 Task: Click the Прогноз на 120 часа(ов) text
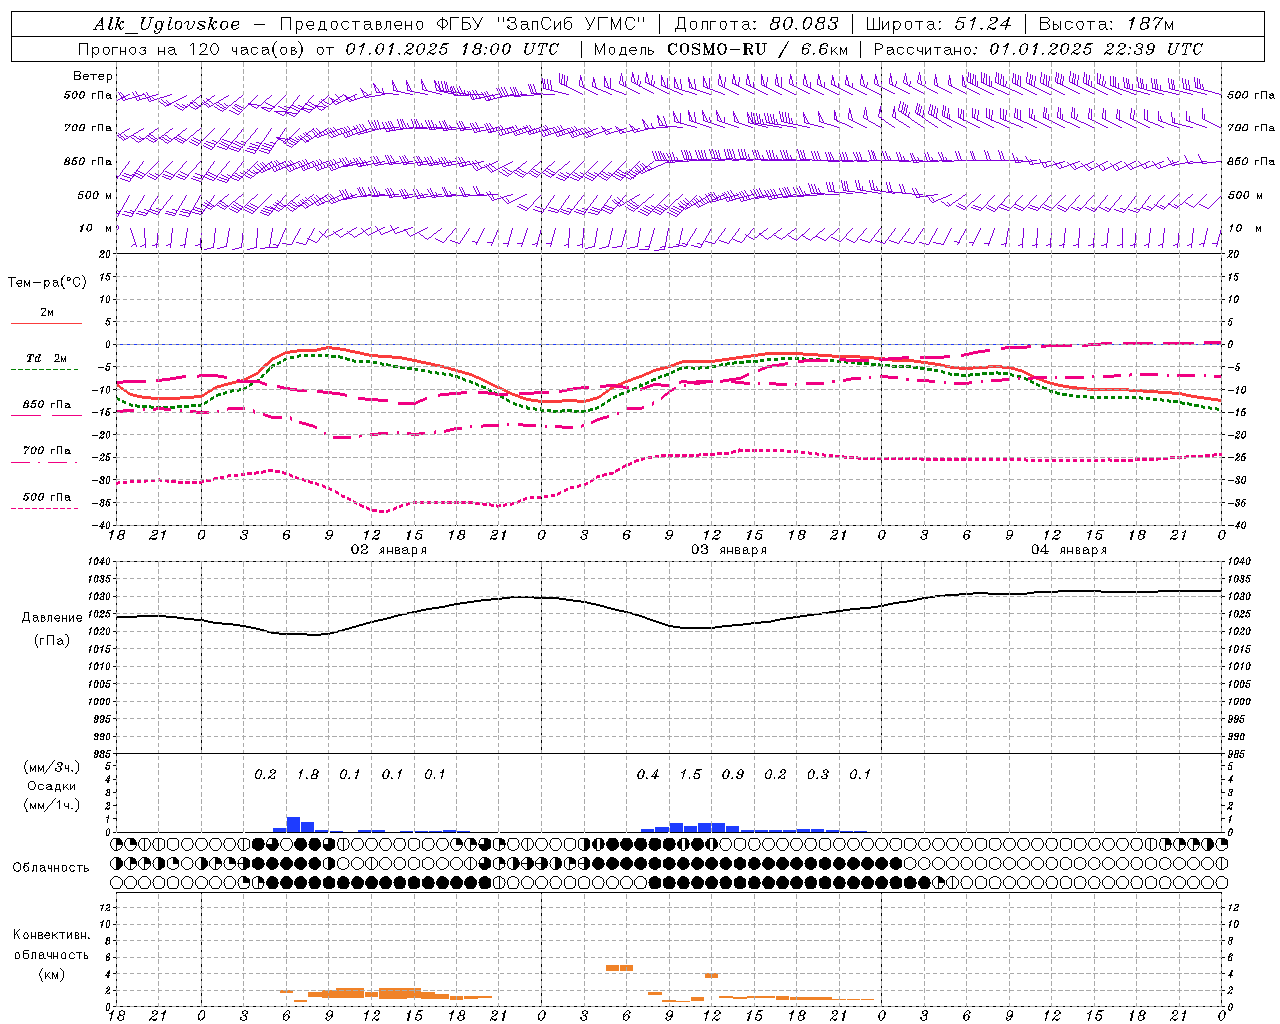pos(192,49)
